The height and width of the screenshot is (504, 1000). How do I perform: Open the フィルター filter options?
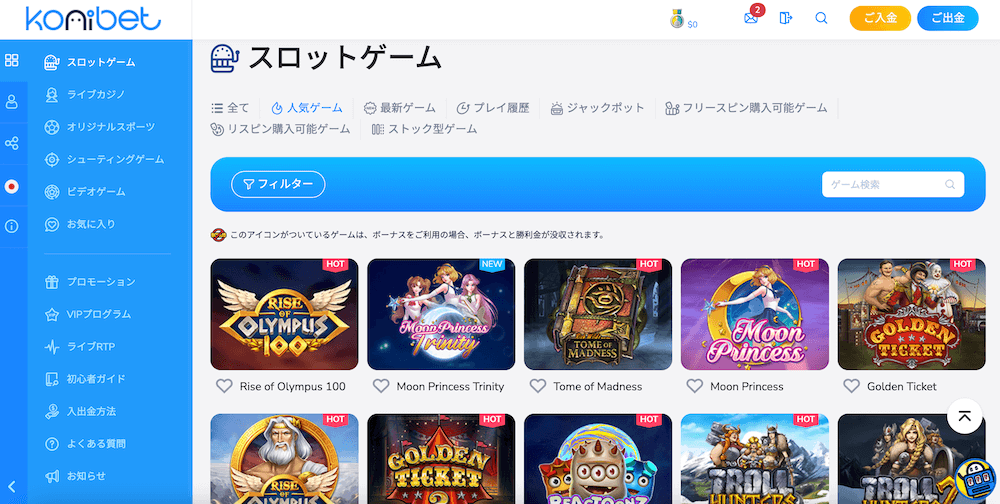(278, 184)
